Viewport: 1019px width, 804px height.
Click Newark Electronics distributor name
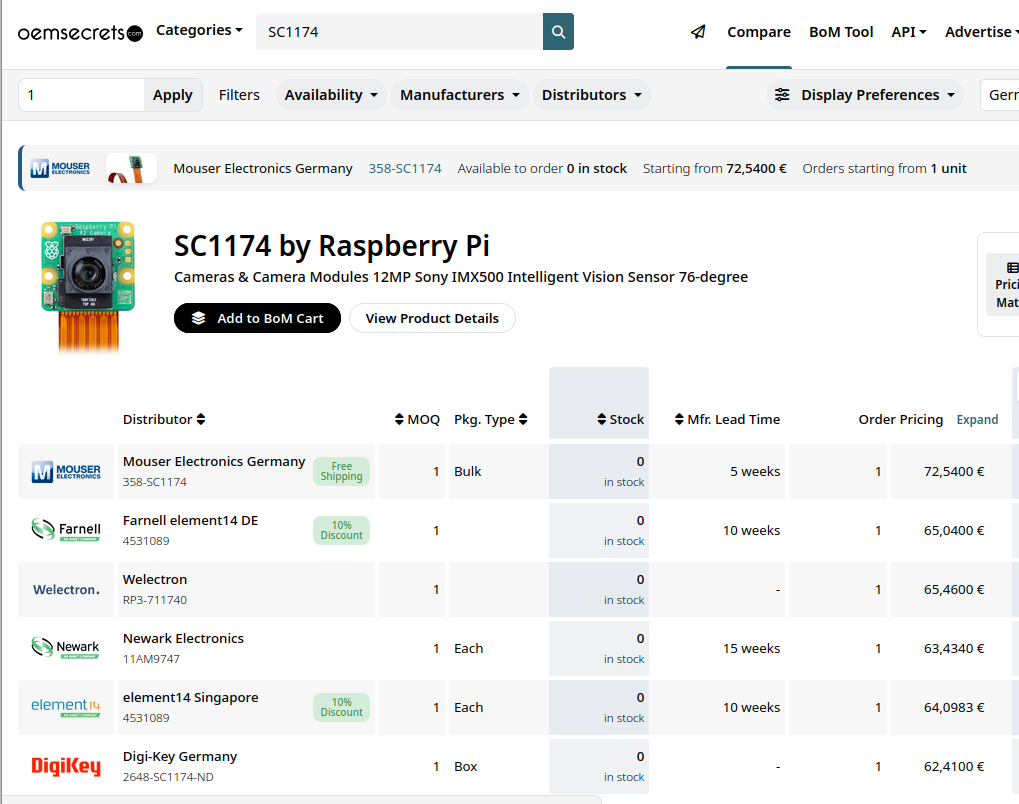183,638
